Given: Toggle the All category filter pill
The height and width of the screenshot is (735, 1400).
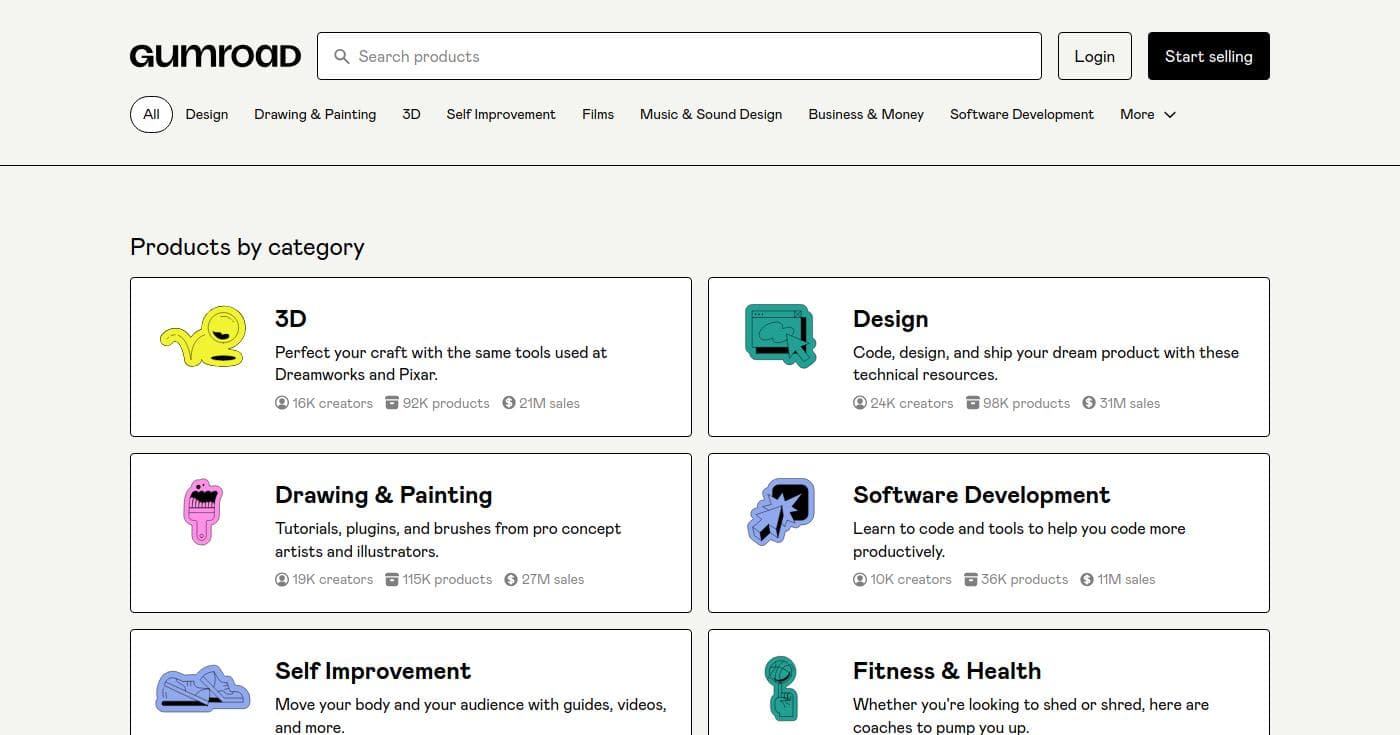Looking at the screenshot, I should tap(150, 114).
